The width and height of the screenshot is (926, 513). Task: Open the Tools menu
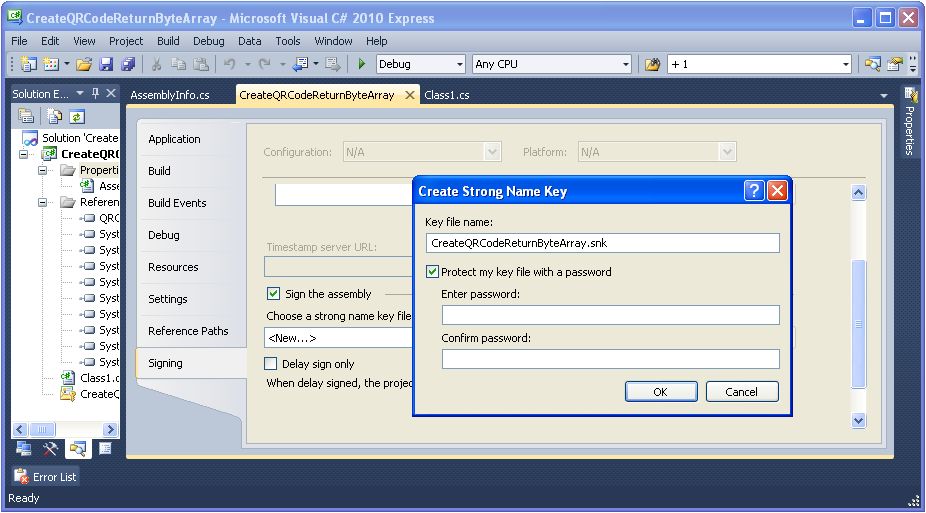[288, 41]
